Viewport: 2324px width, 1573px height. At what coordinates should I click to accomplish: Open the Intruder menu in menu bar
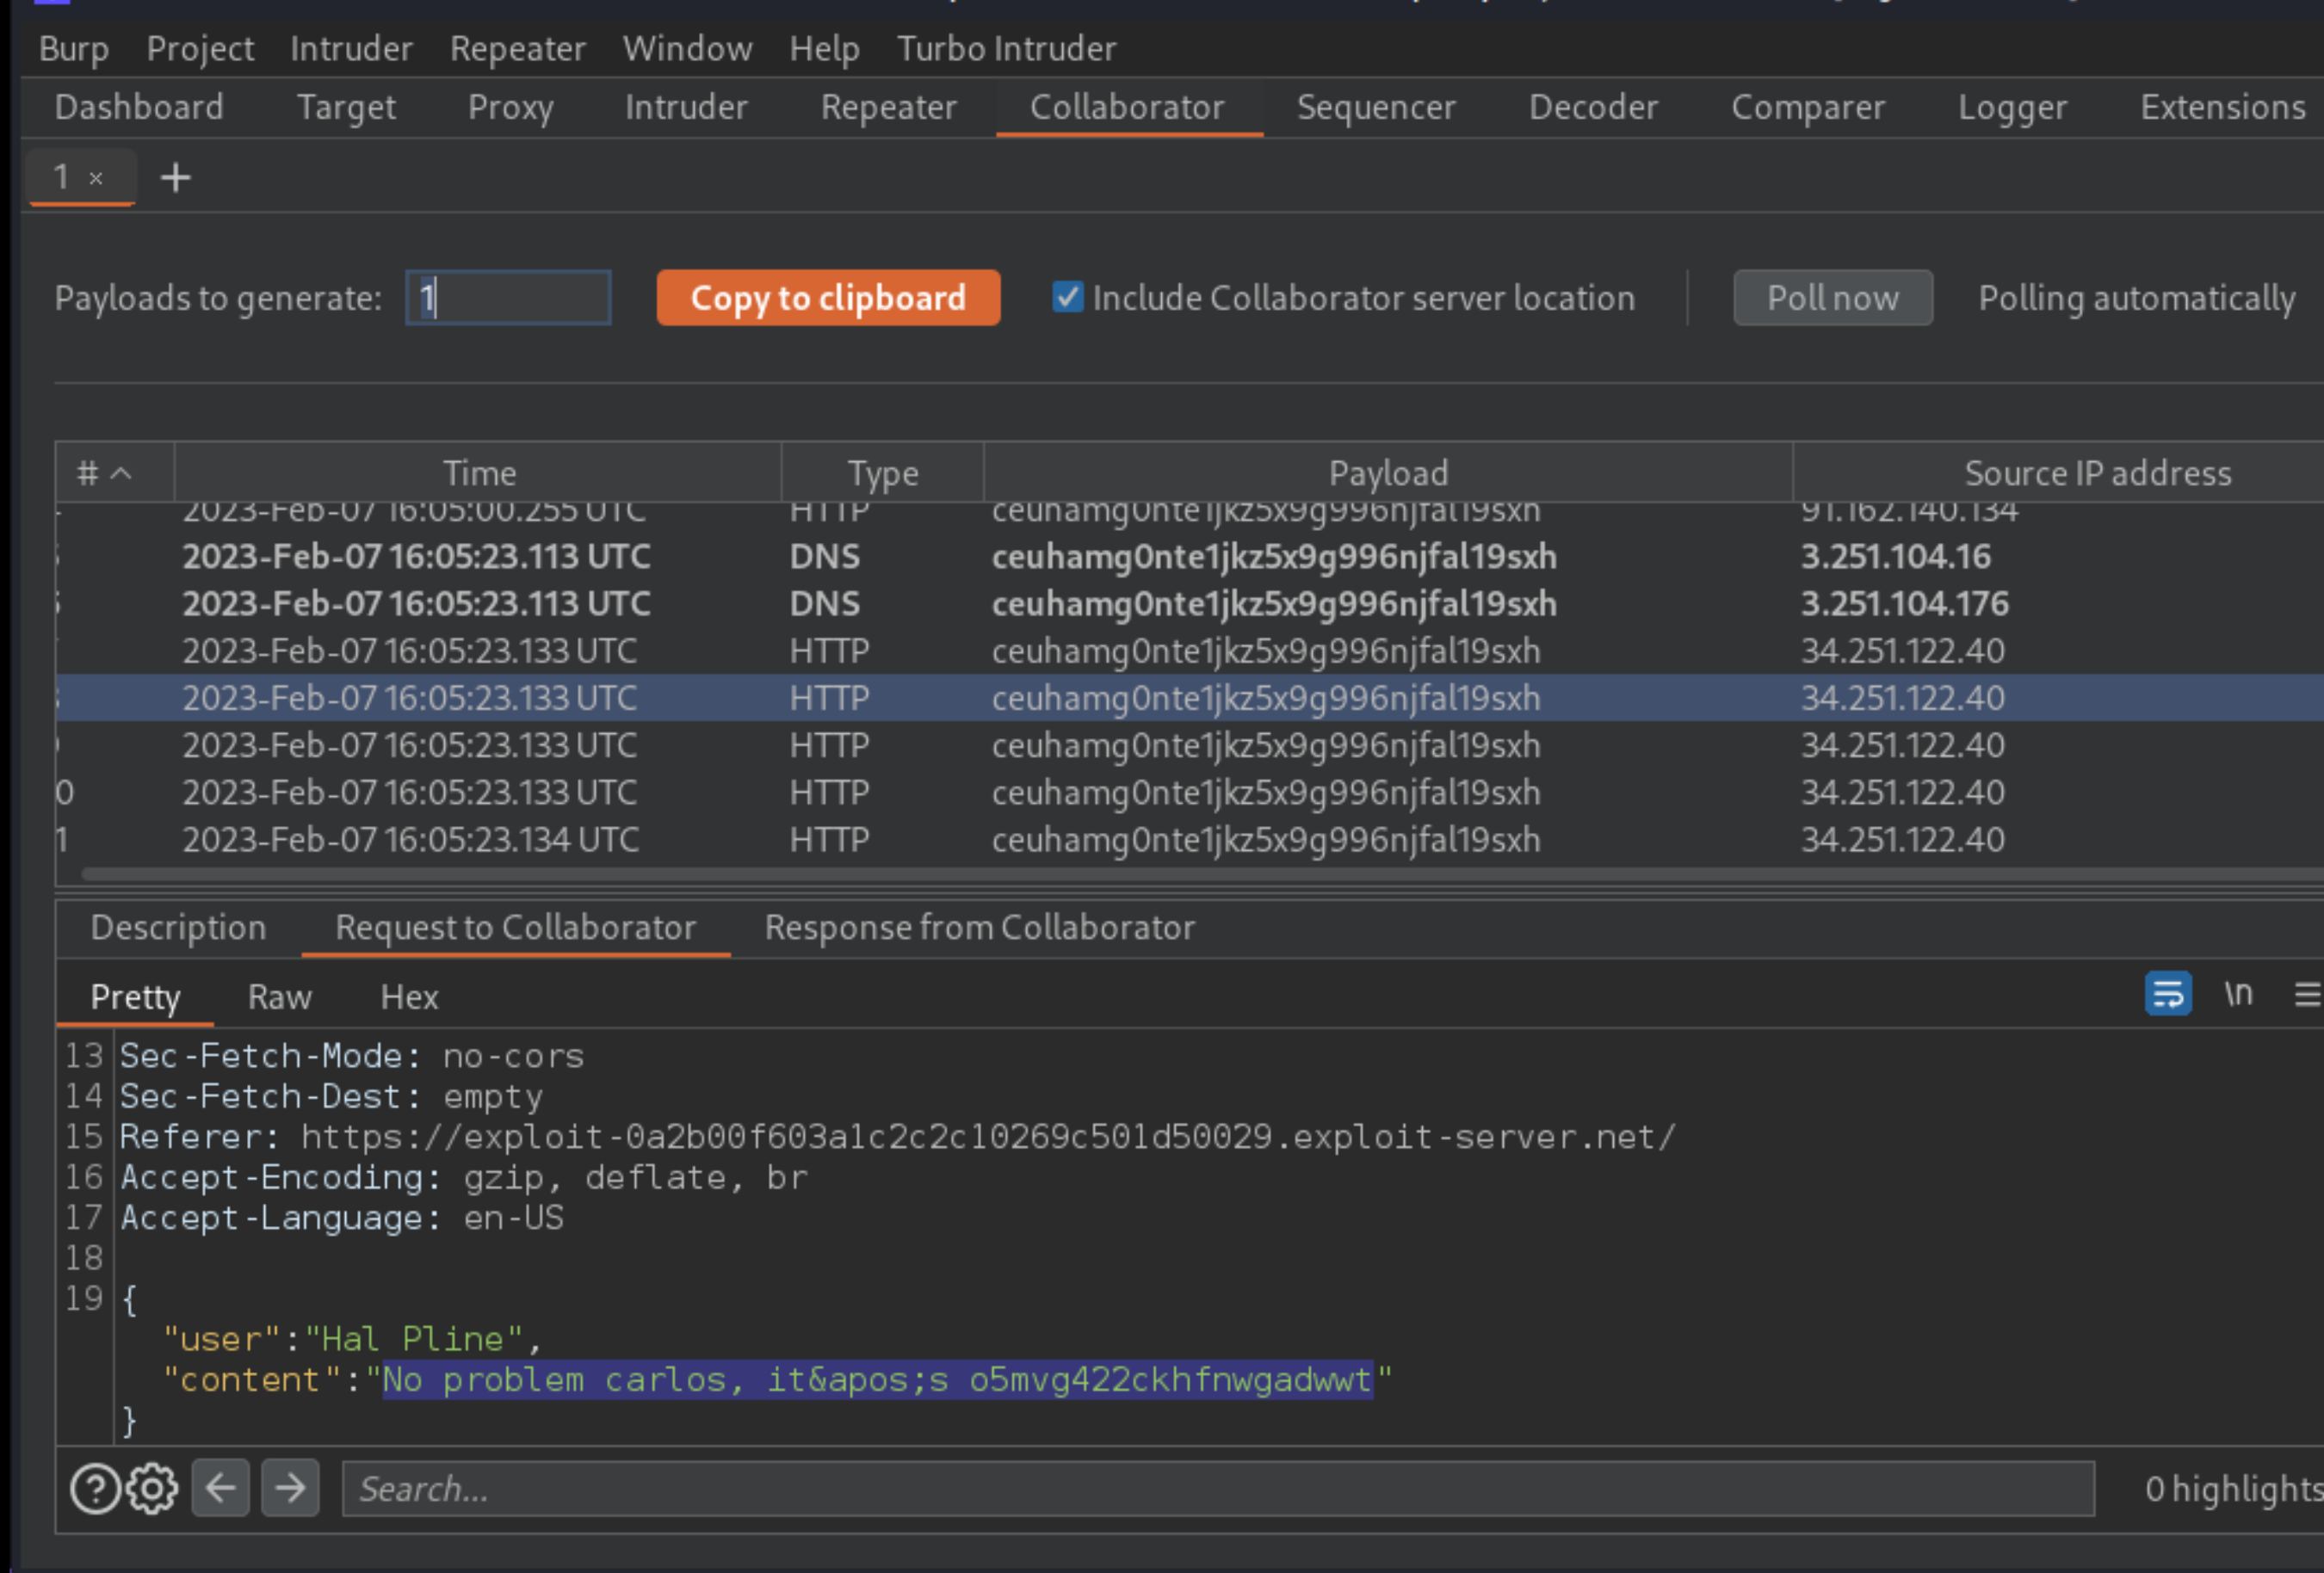tap(351, 48)
